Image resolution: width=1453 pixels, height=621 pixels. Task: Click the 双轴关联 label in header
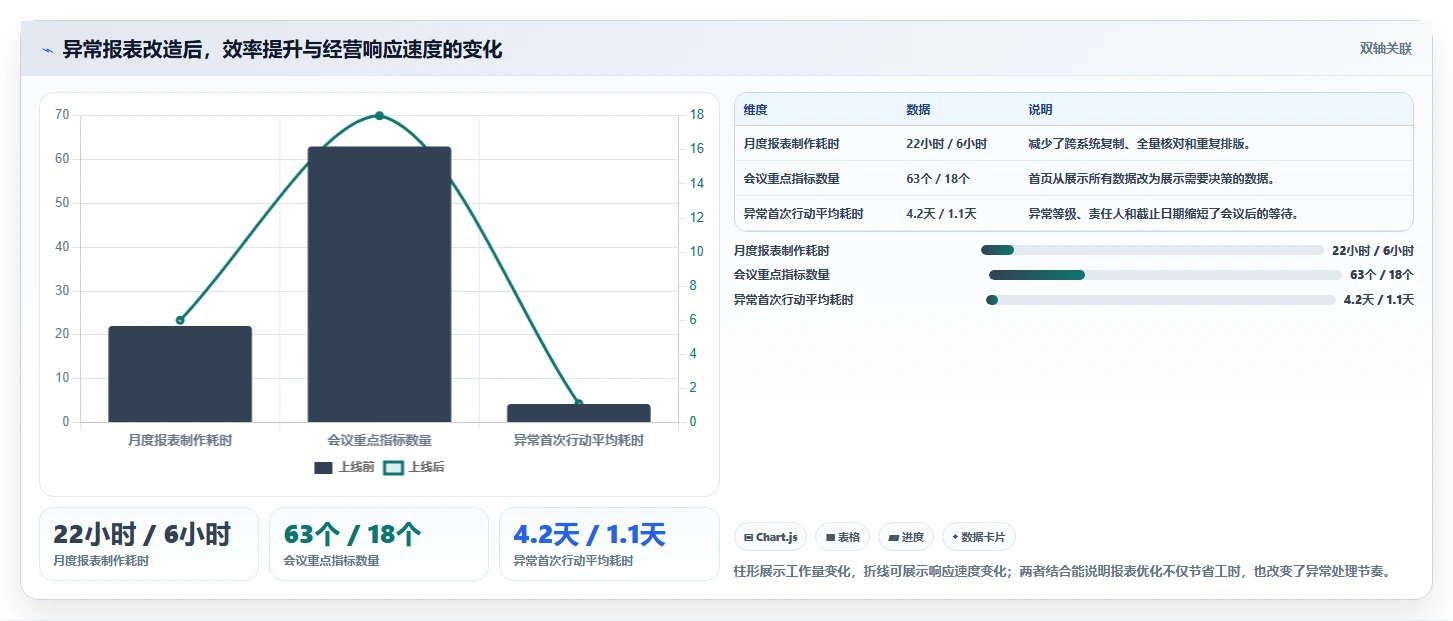1386,49
